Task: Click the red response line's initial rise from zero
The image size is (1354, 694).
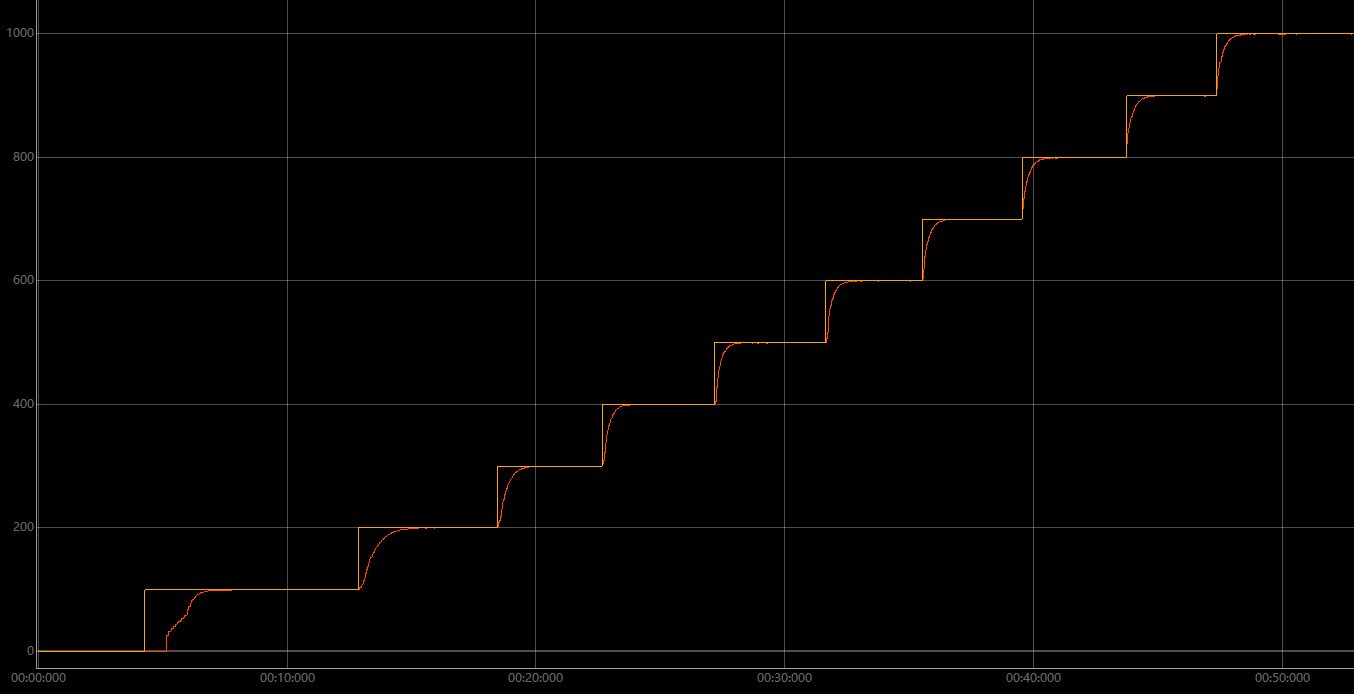Action: point(166,640)
